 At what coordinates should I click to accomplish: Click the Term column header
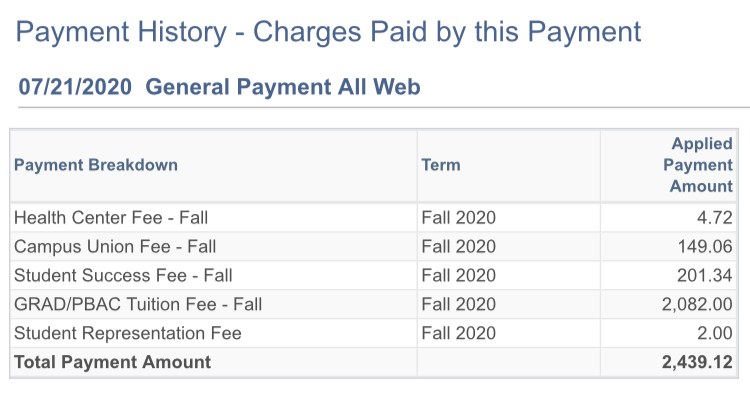[441, 165]
